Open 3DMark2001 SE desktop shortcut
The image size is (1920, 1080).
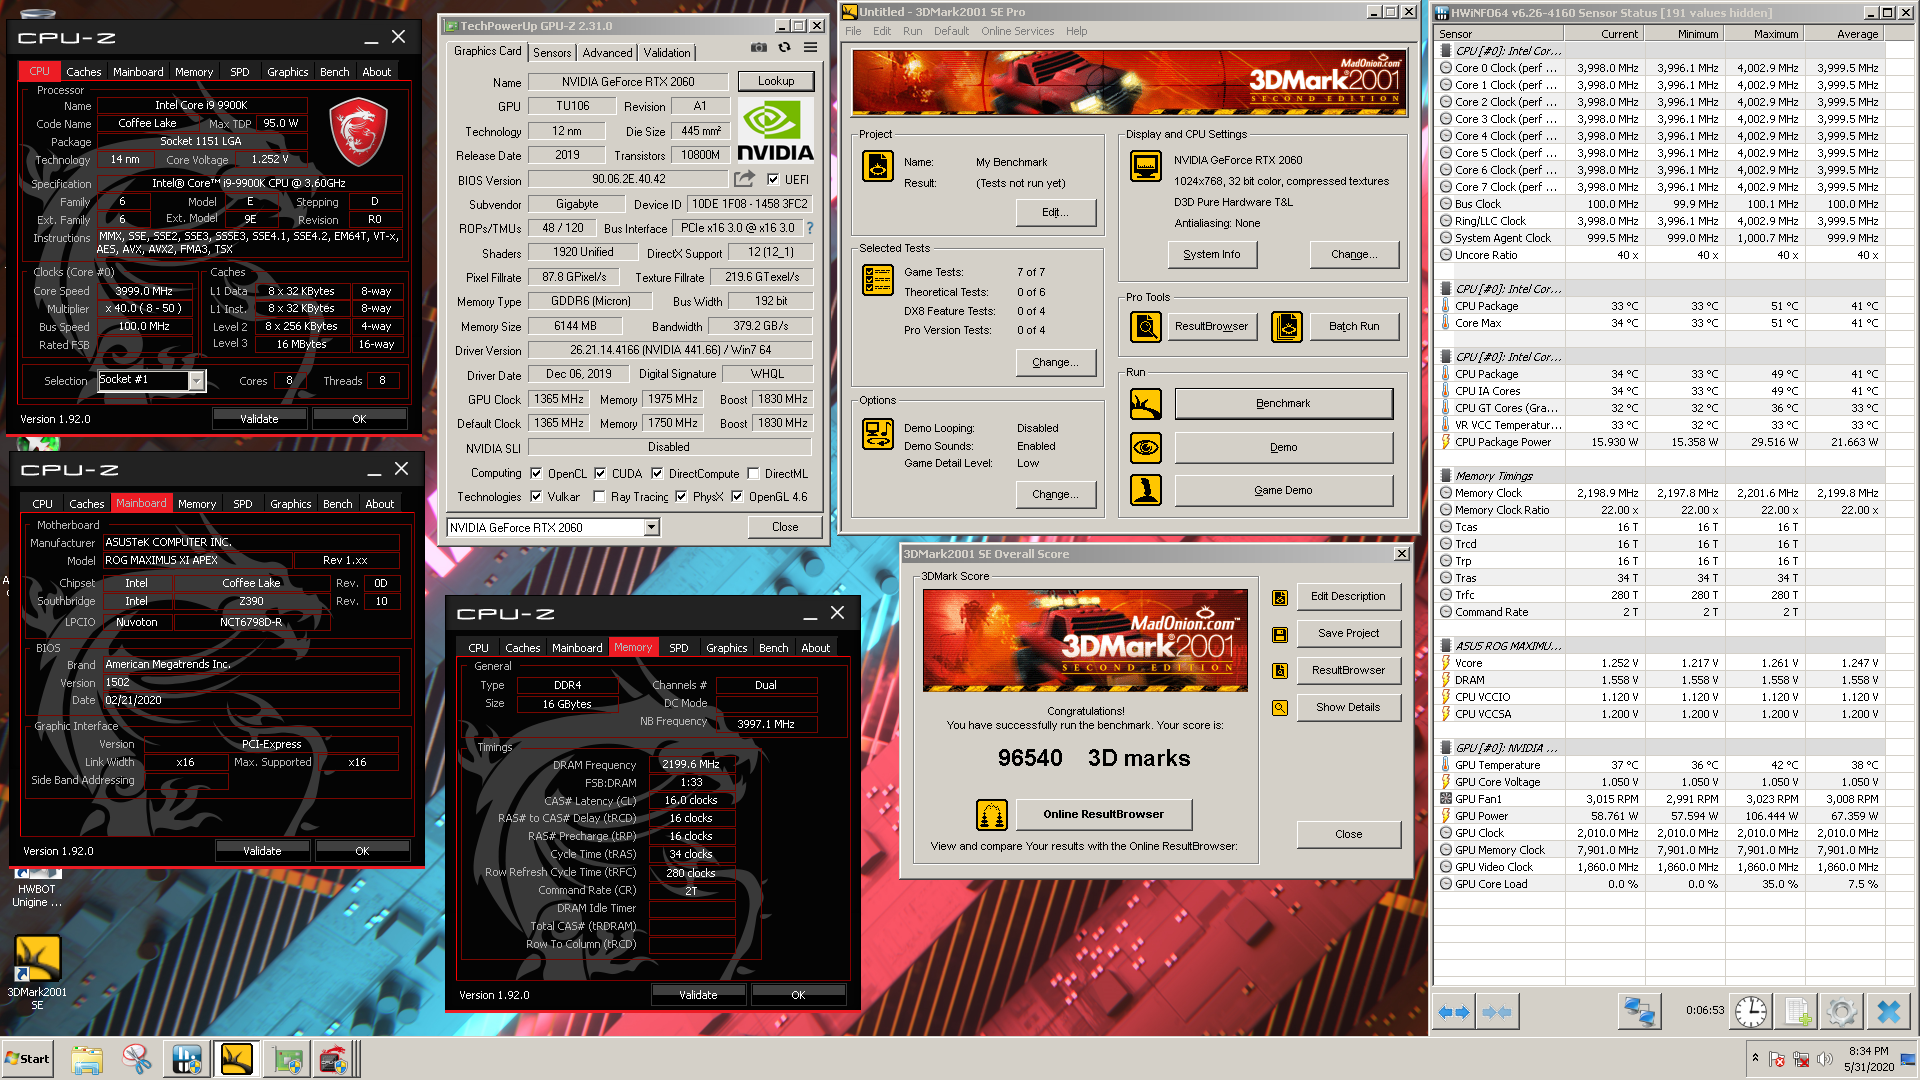click(x=37, y=972)
